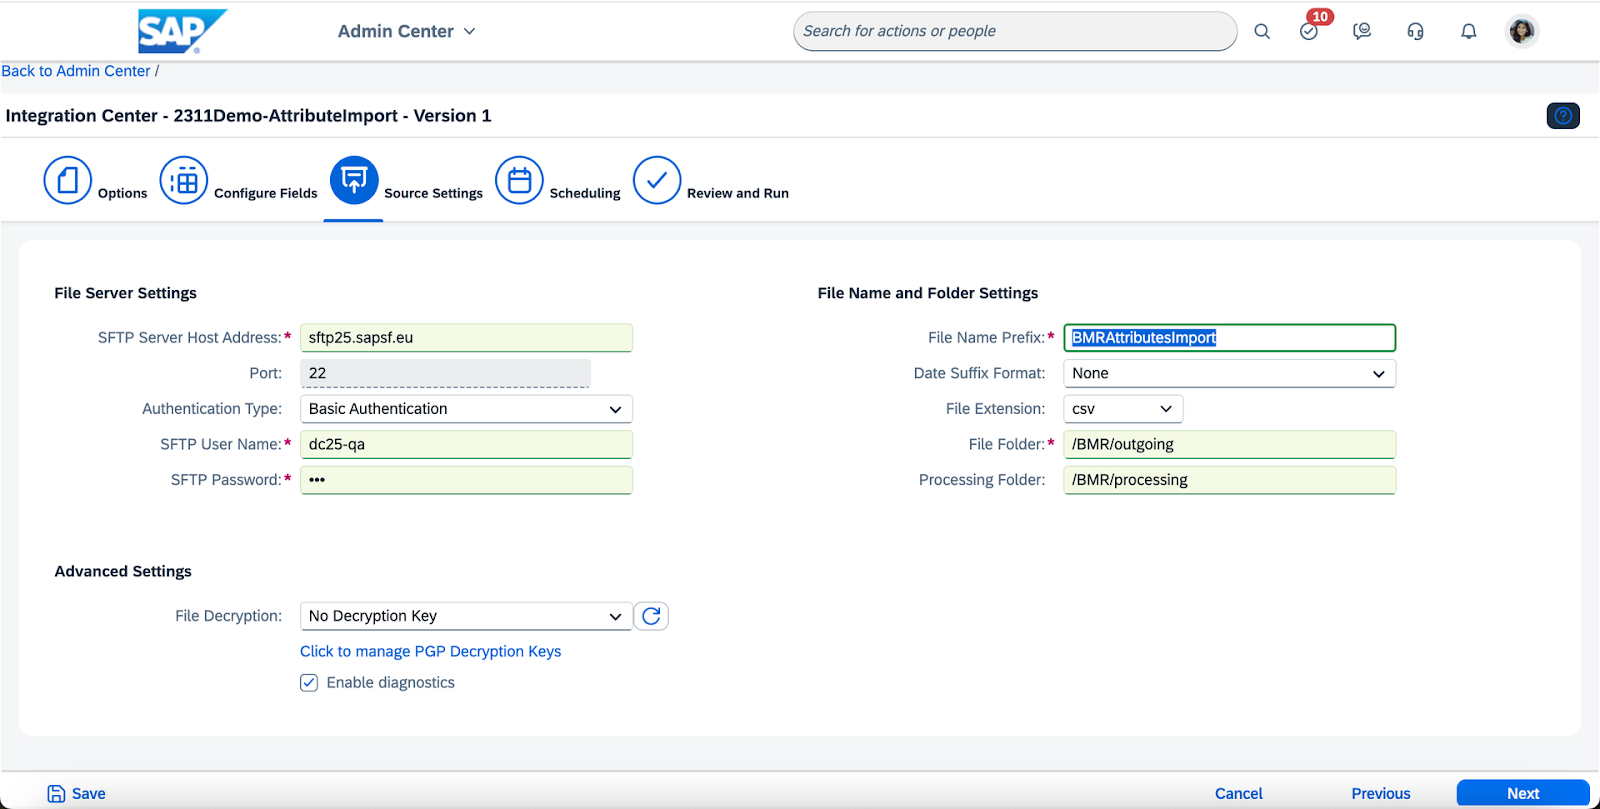Open the community chat icon
The image size is (1600, 809).
click(x=1362, y=31)
